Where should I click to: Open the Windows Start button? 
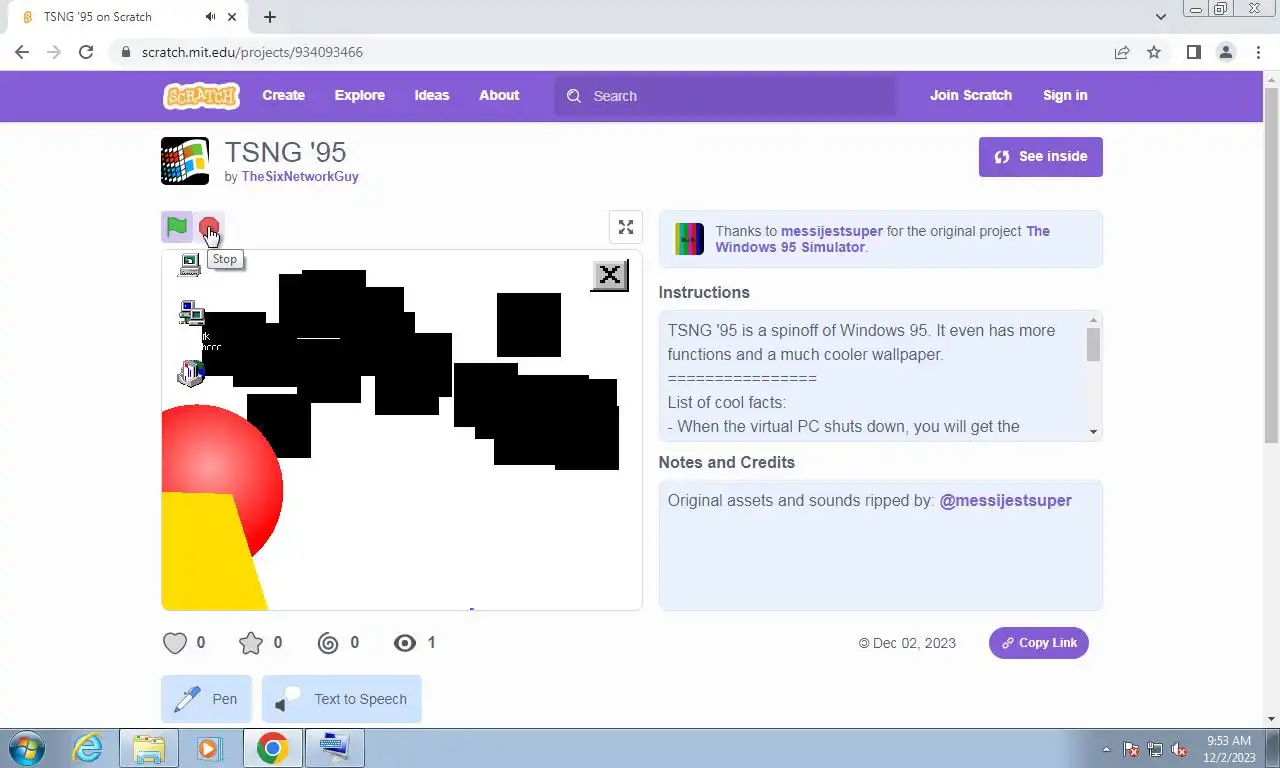pos(26,748)
